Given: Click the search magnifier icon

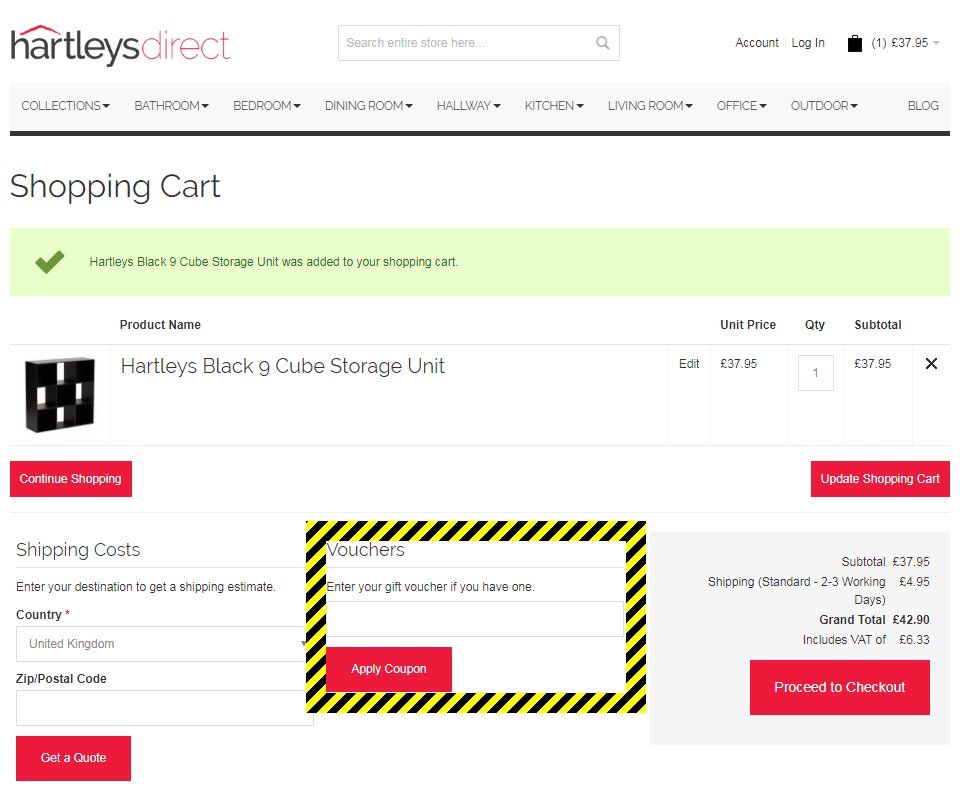Looking at the screenshot, I should [602, 43].
